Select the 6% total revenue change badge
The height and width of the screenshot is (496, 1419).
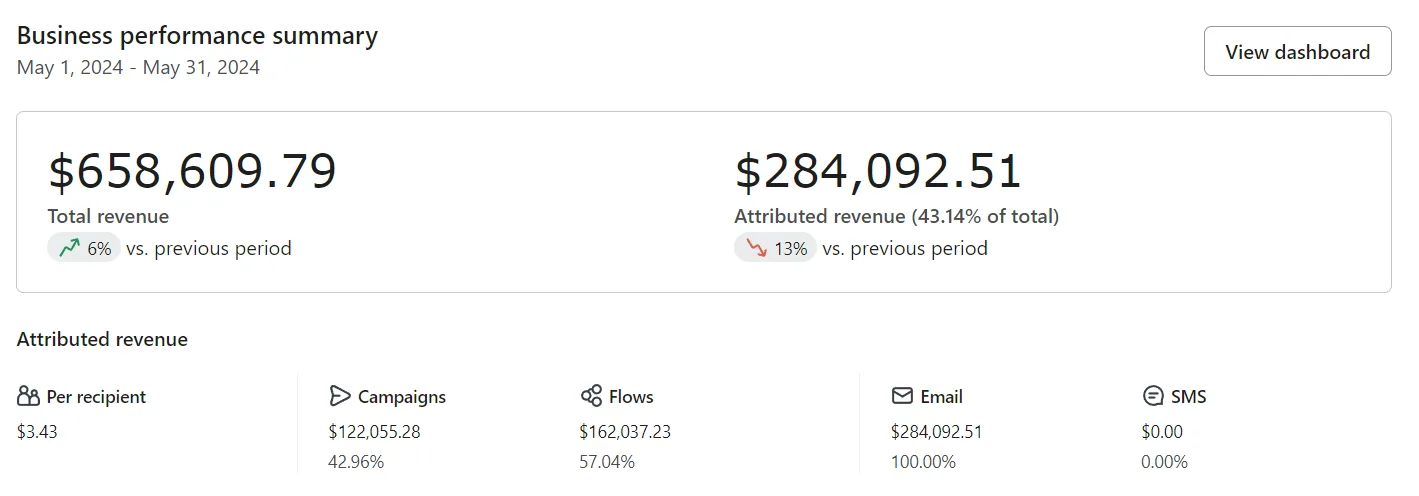[84, 248]
